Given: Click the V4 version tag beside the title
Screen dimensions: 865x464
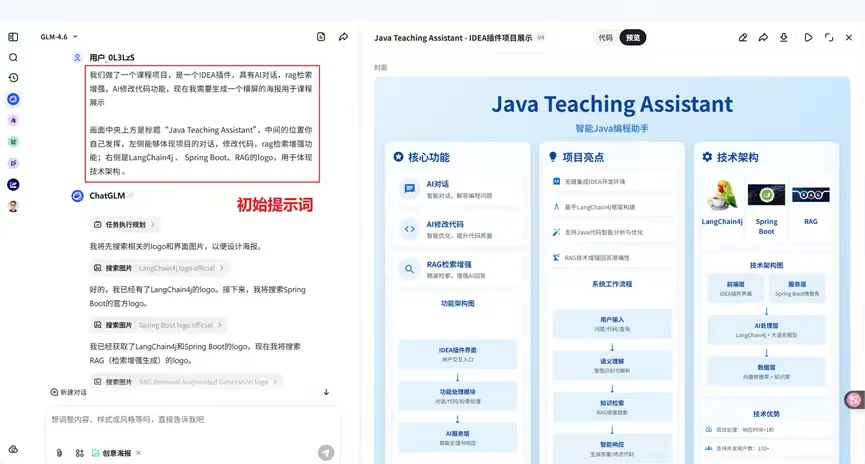Looking at the screenshot, I should coord(541,38).
